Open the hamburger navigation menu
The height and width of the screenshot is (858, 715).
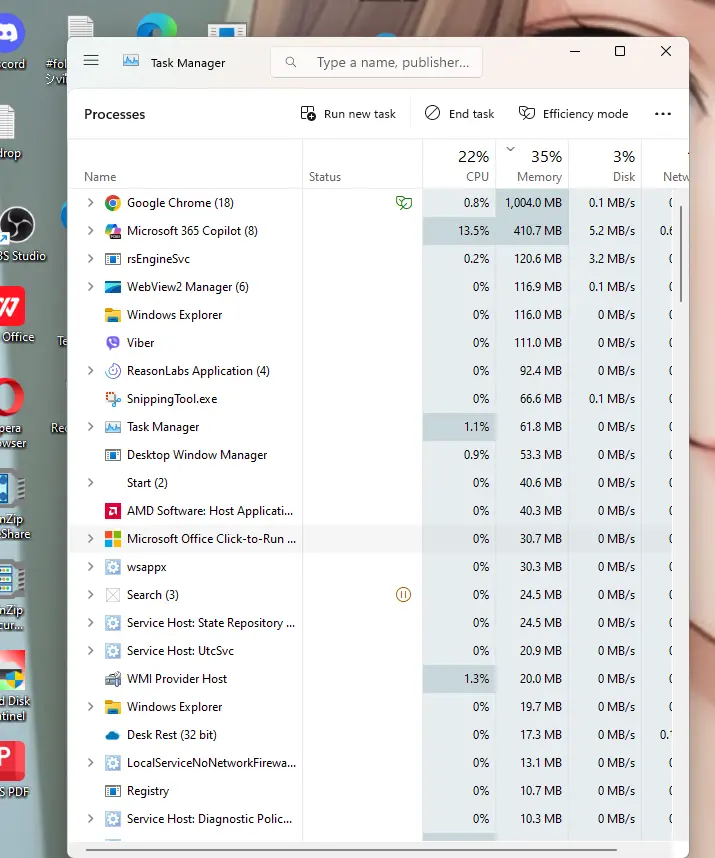click(x=91, y=60)
